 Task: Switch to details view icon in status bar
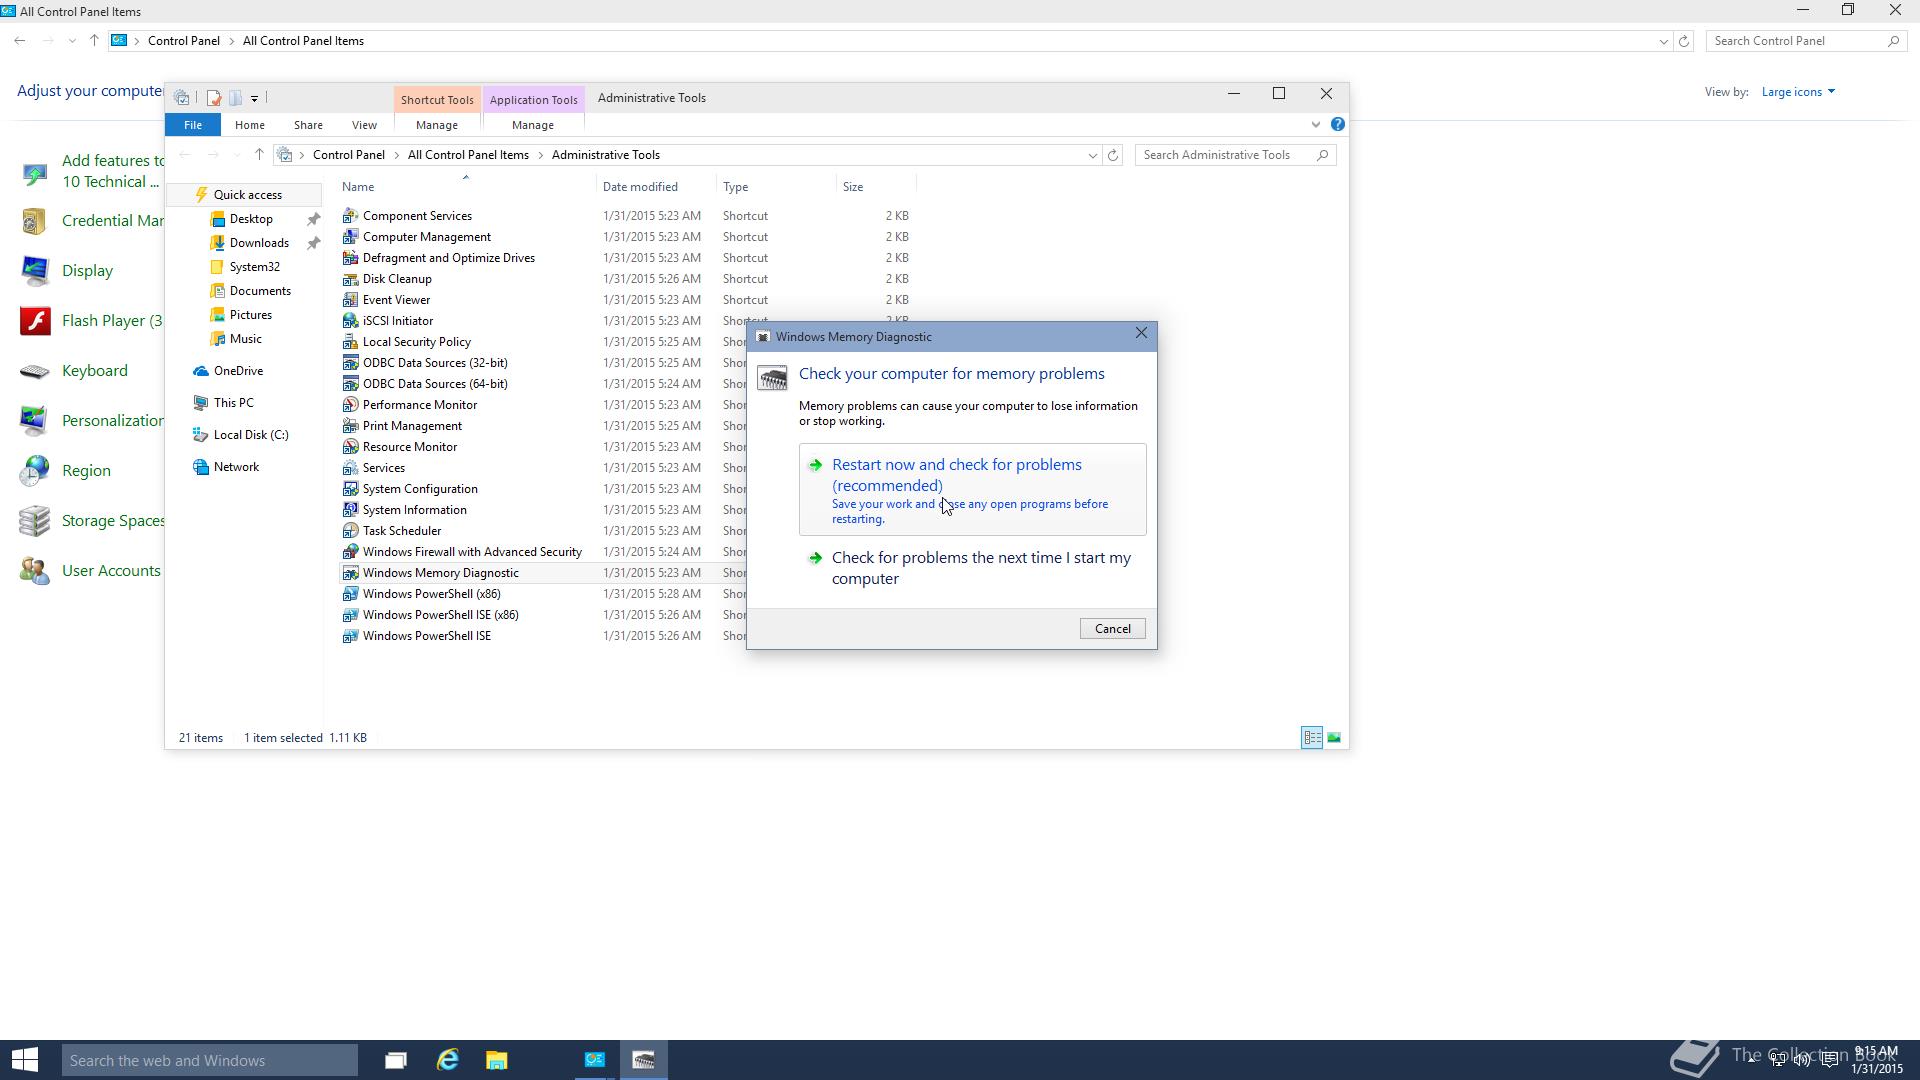pyautogui.click(x=1312, y=738)
